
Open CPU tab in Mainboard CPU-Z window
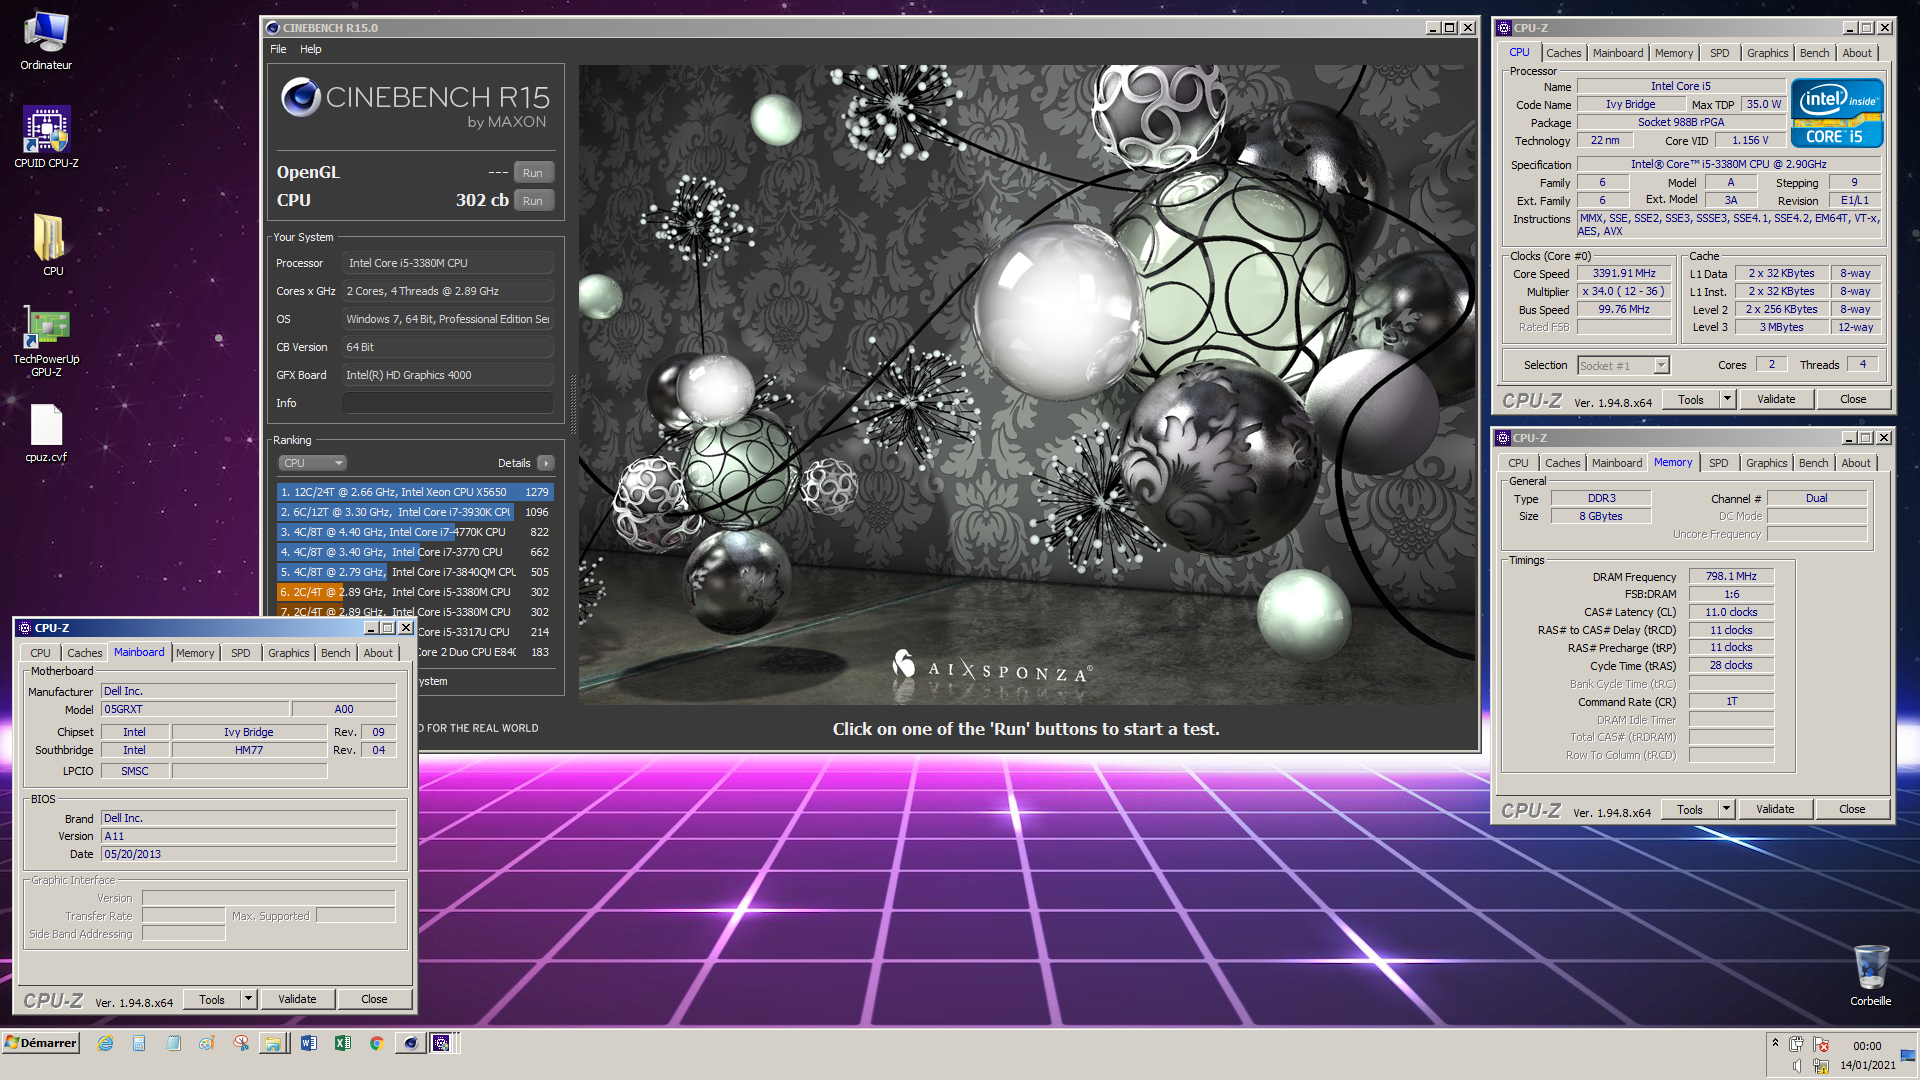coord(40,653)
